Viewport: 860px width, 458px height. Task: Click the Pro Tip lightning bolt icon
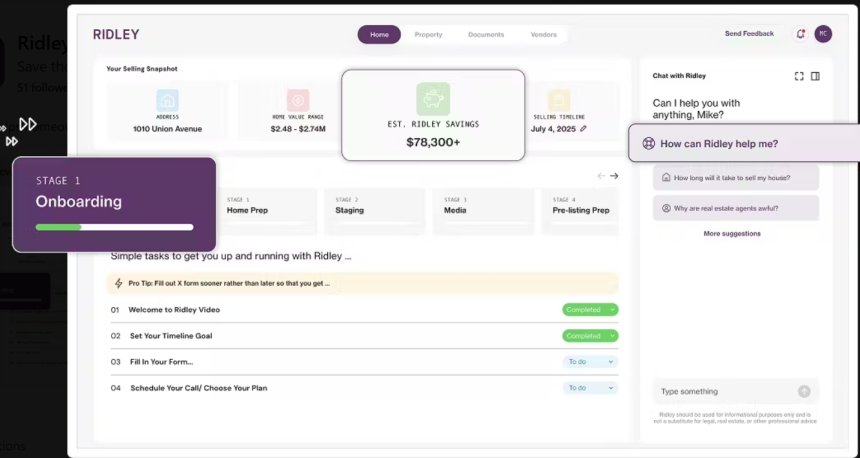coord(118,284)
